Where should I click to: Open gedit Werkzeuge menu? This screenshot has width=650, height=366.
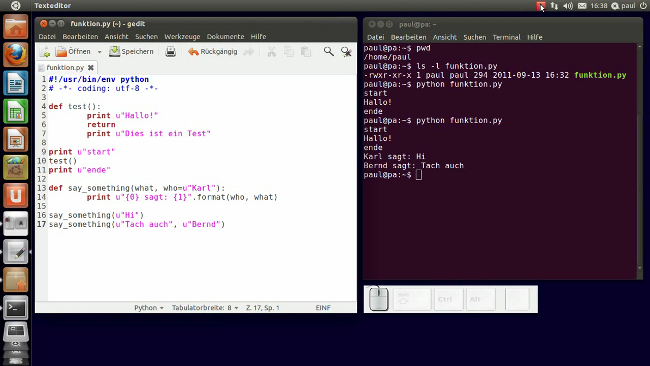pyautogui.click(x=182, y=36)
